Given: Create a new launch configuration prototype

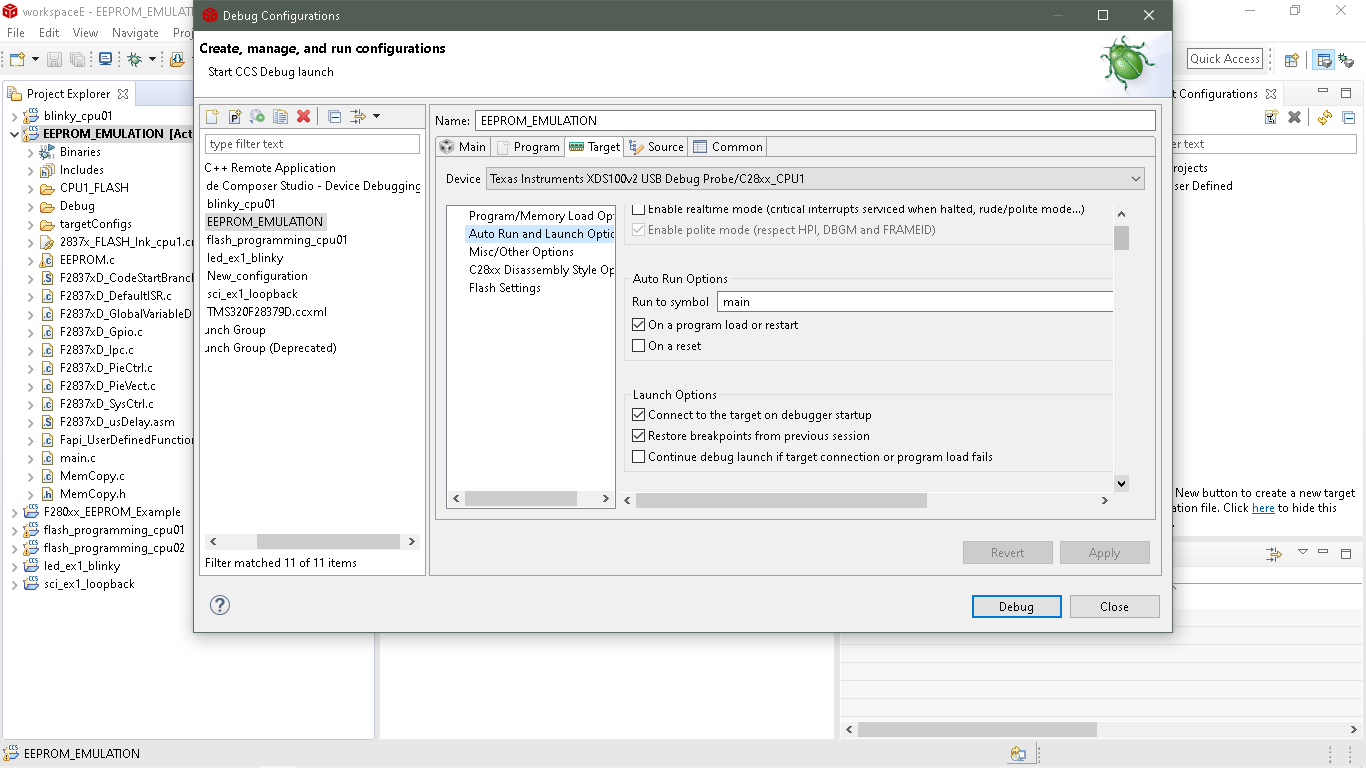Looking at the screenshot, I should point(234,116).
